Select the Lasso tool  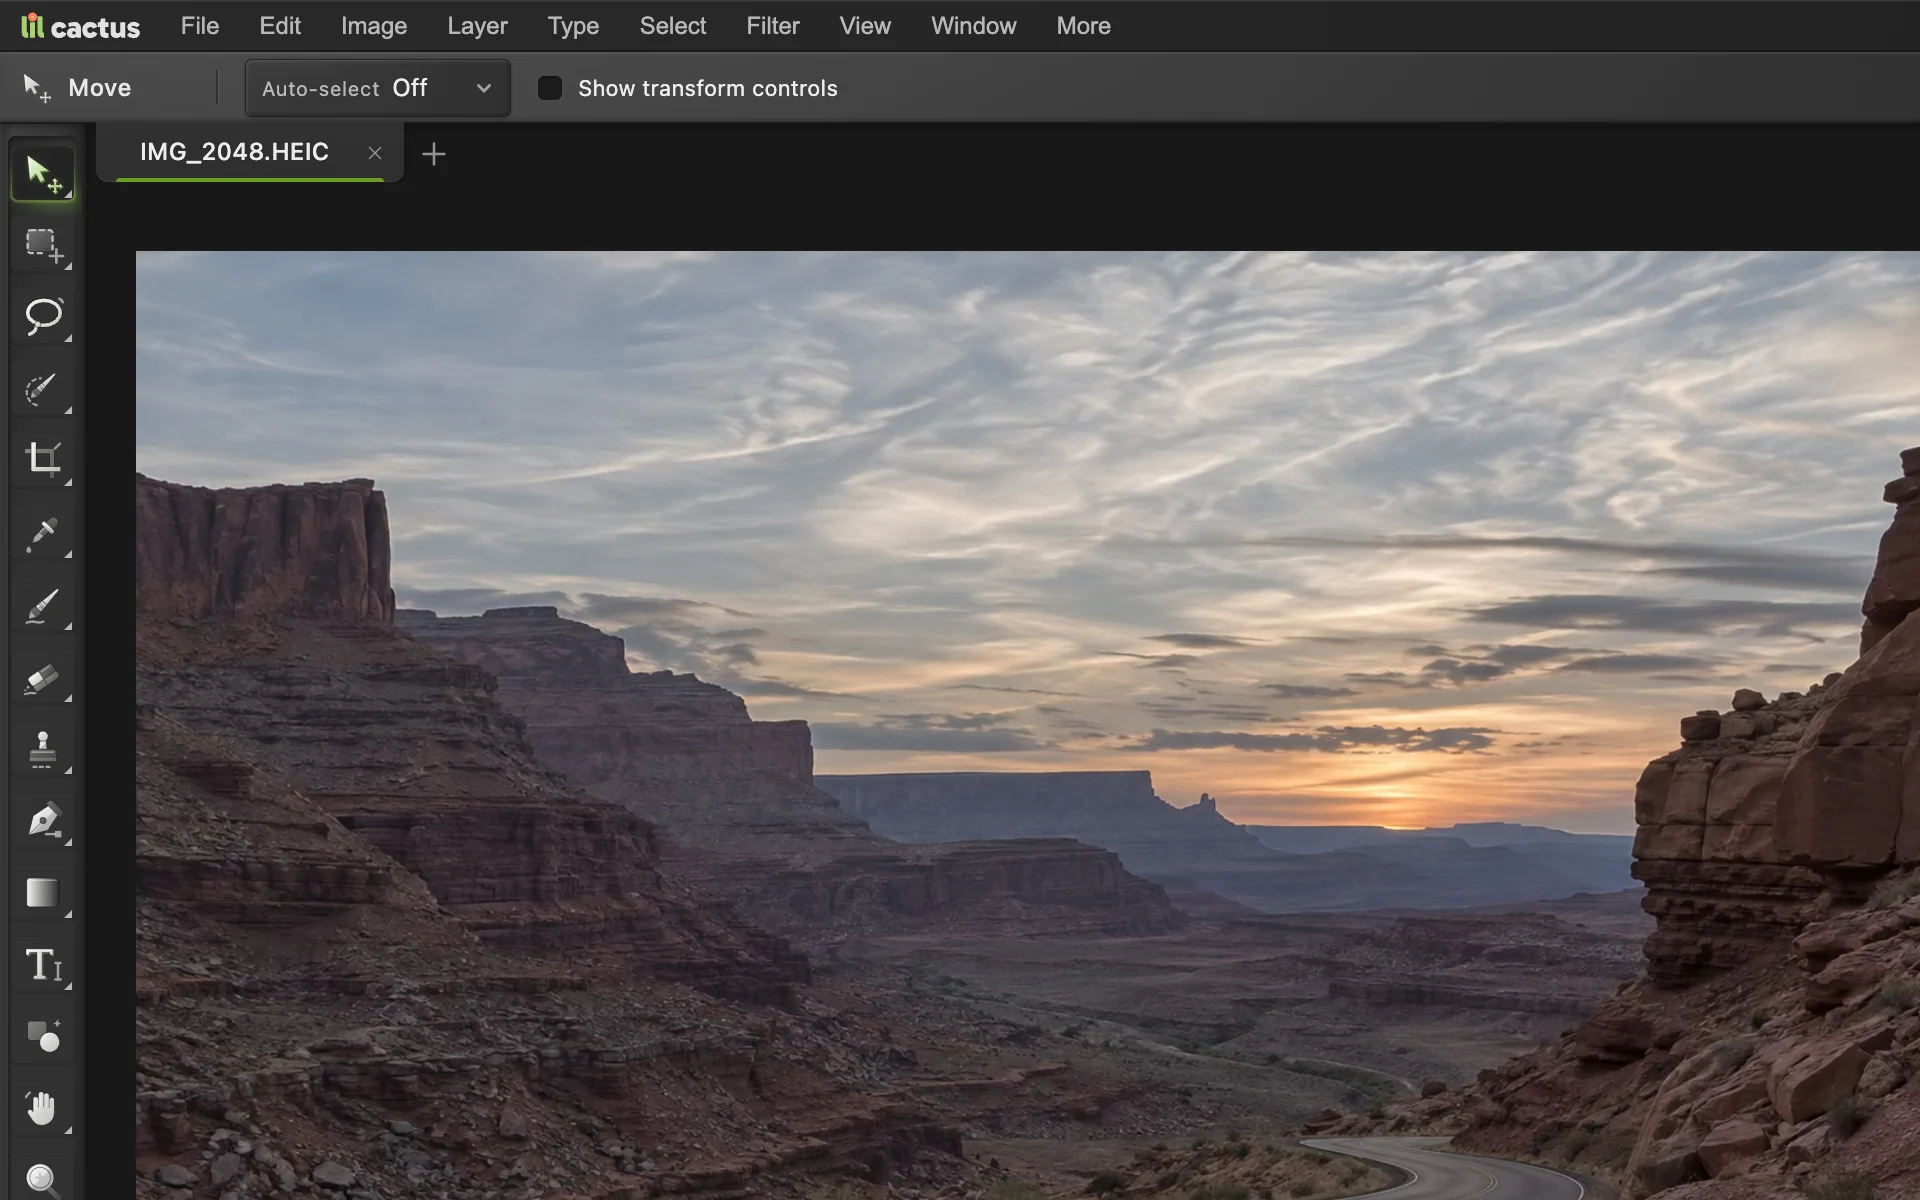click(x=43, y=317)
